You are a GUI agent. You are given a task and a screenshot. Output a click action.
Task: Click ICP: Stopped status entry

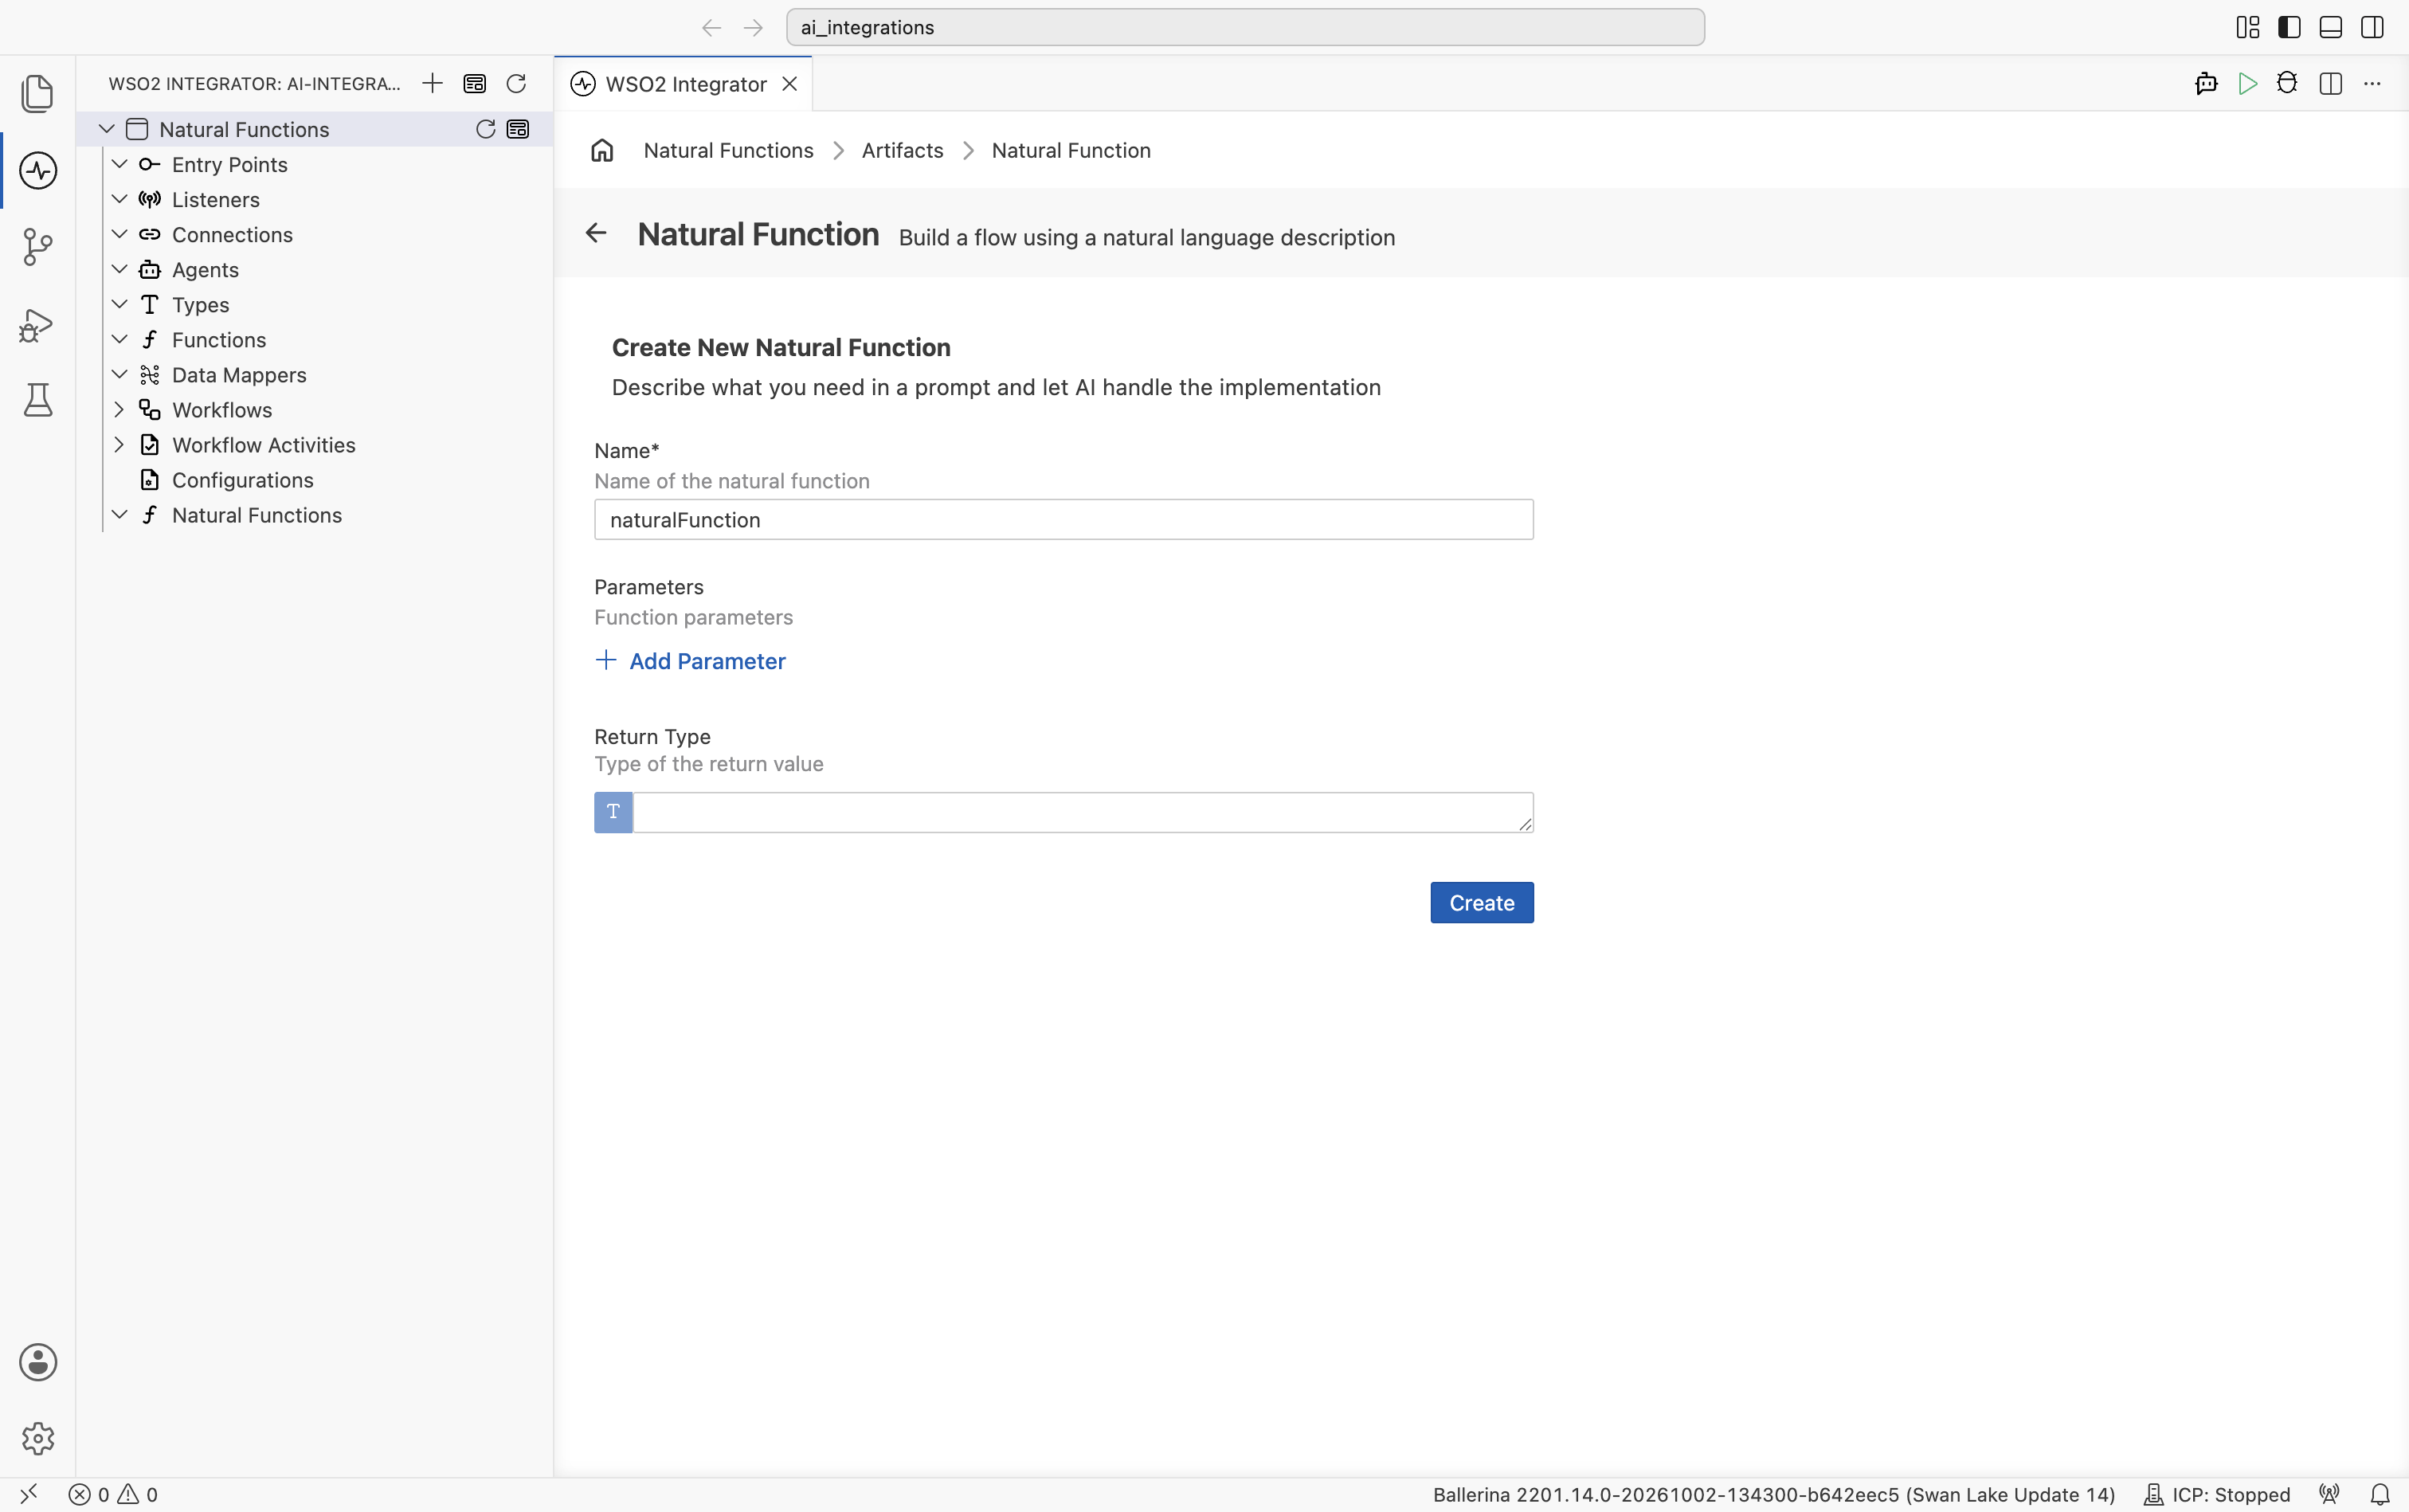pos(2216,1494)
